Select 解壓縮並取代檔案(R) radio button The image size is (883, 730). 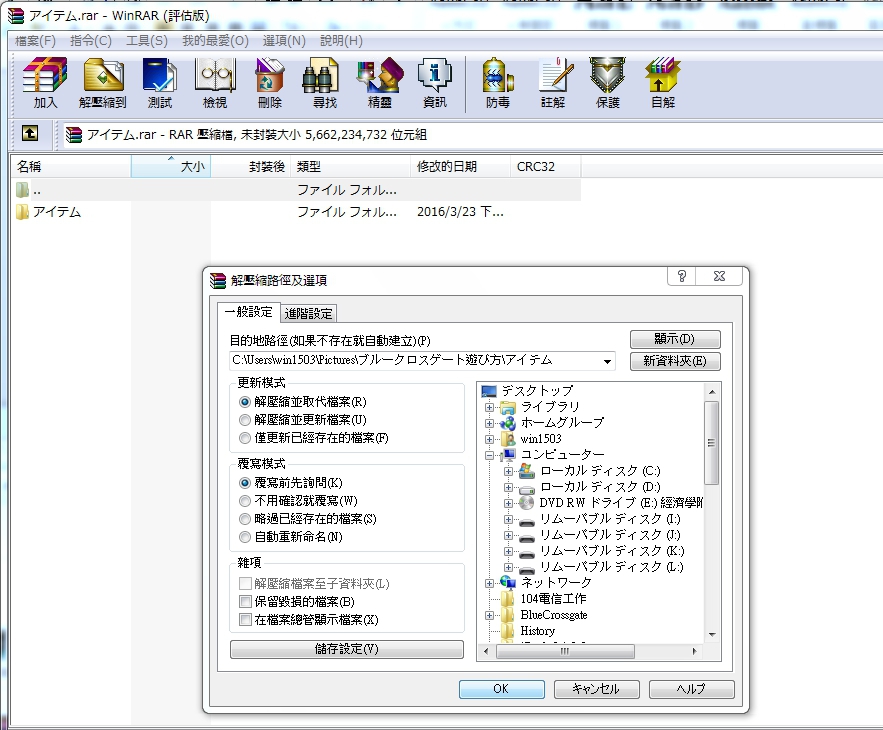tap(244, 402)
